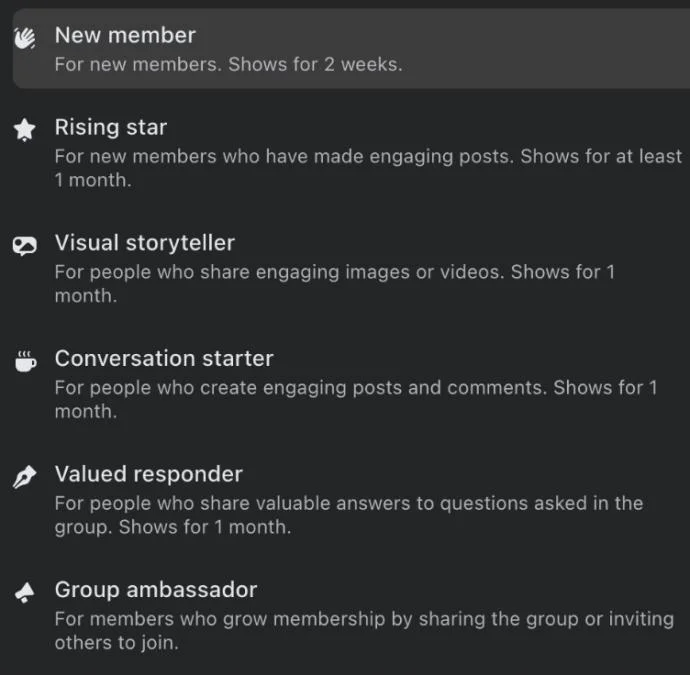Click the waving hand New member icon
This screenshot has height=675, width=690.
[24, 38]
